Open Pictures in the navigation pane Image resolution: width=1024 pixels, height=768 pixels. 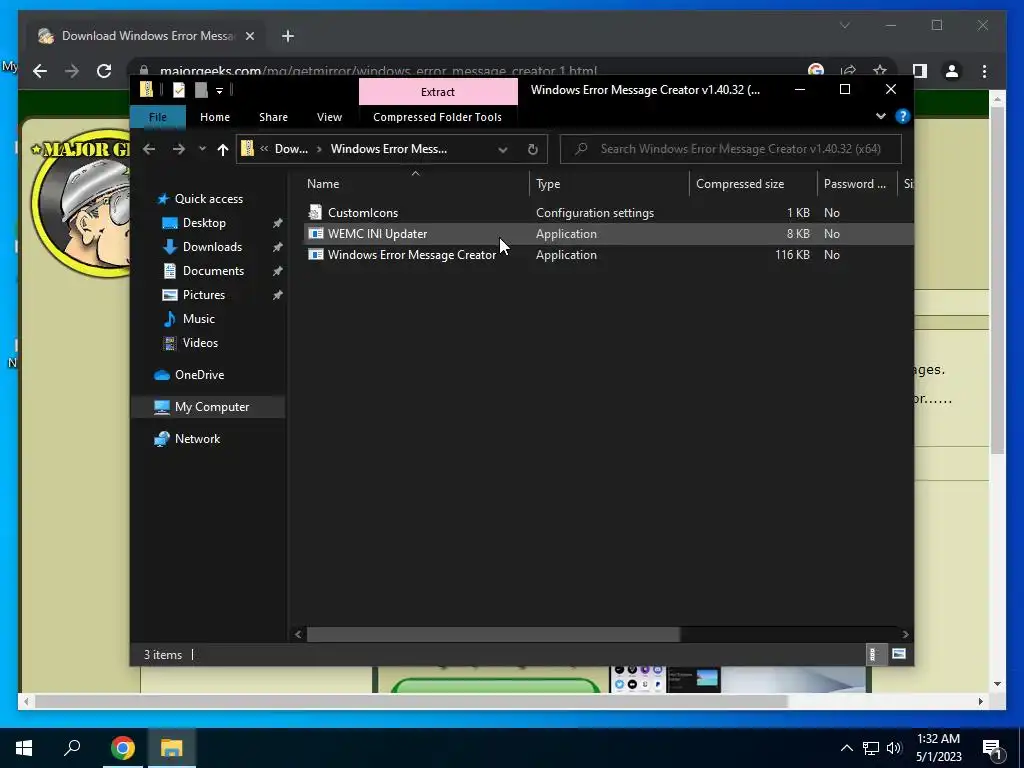pos(204,295)
